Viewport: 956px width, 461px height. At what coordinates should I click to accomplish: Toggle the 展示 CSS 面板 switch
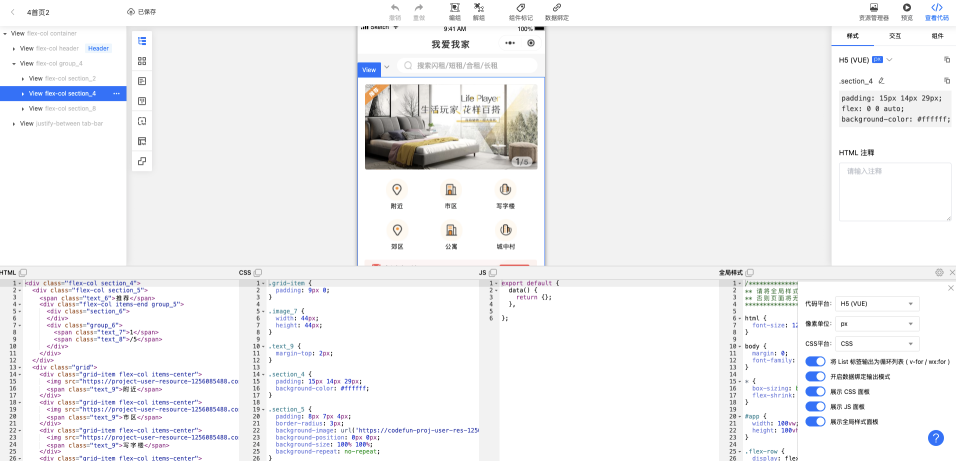click(x=815, y=391)
